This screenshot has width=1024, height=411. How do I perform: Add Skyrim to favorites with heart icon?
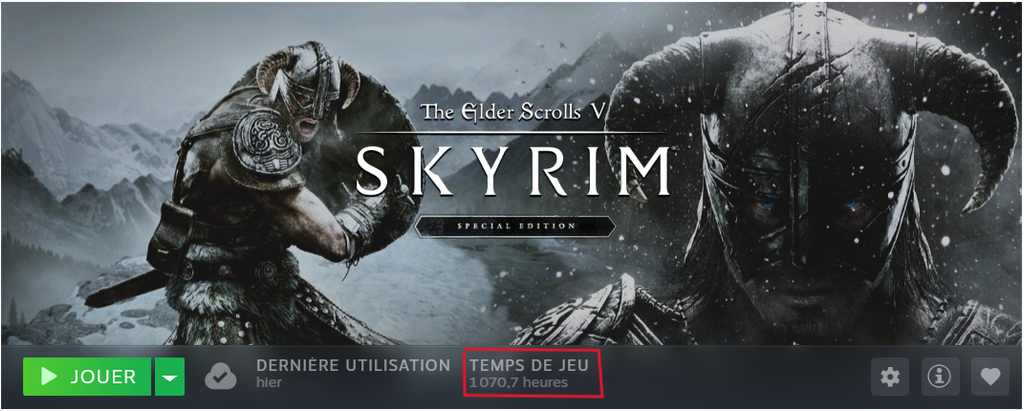pyautogui.click(x=990, y=376)
